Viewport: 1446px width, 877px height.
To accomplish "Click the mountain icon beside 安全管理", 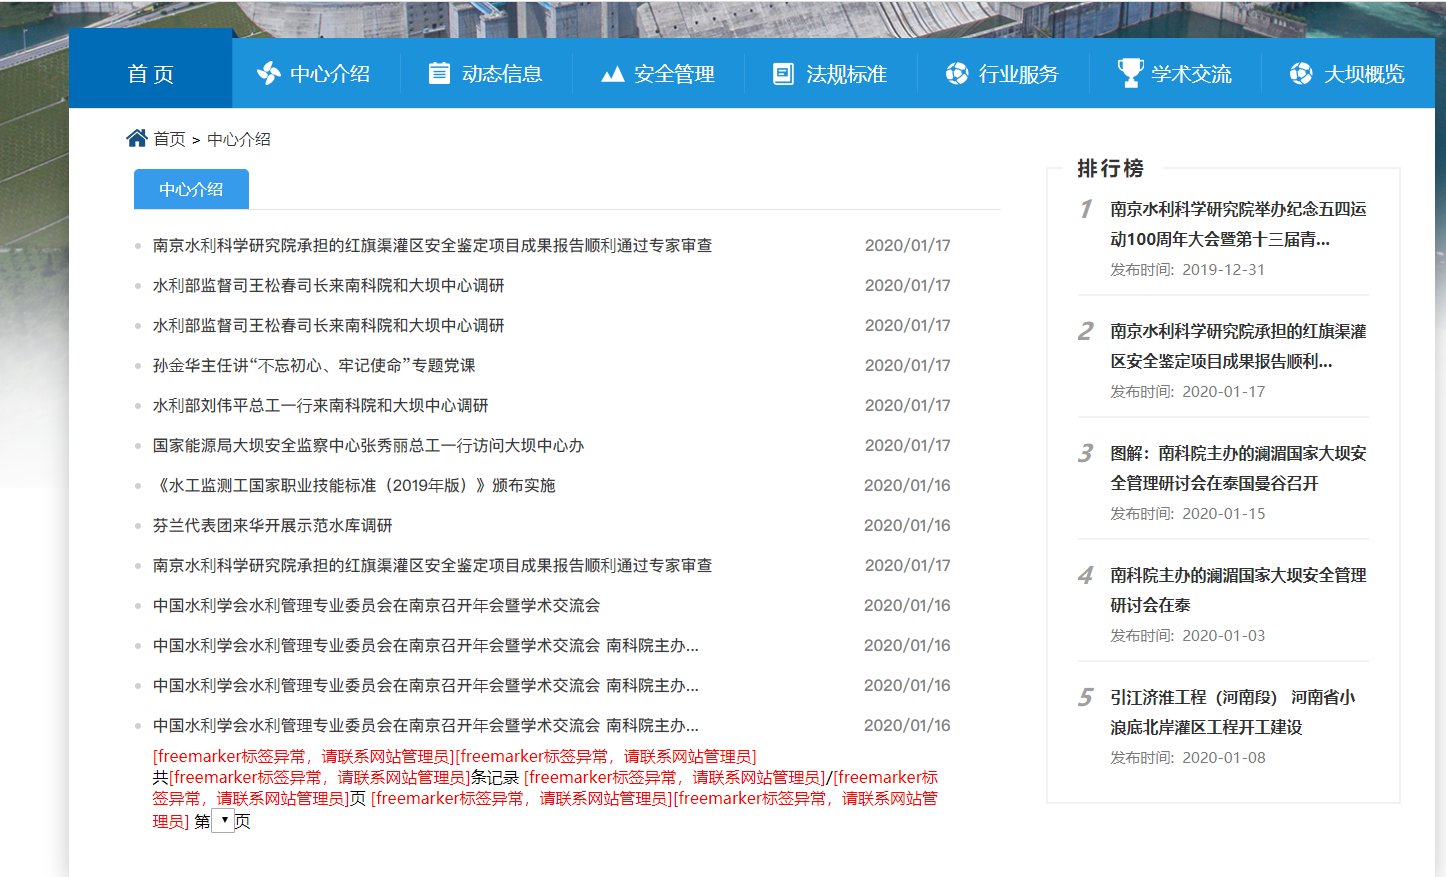I will coord(612,74).
